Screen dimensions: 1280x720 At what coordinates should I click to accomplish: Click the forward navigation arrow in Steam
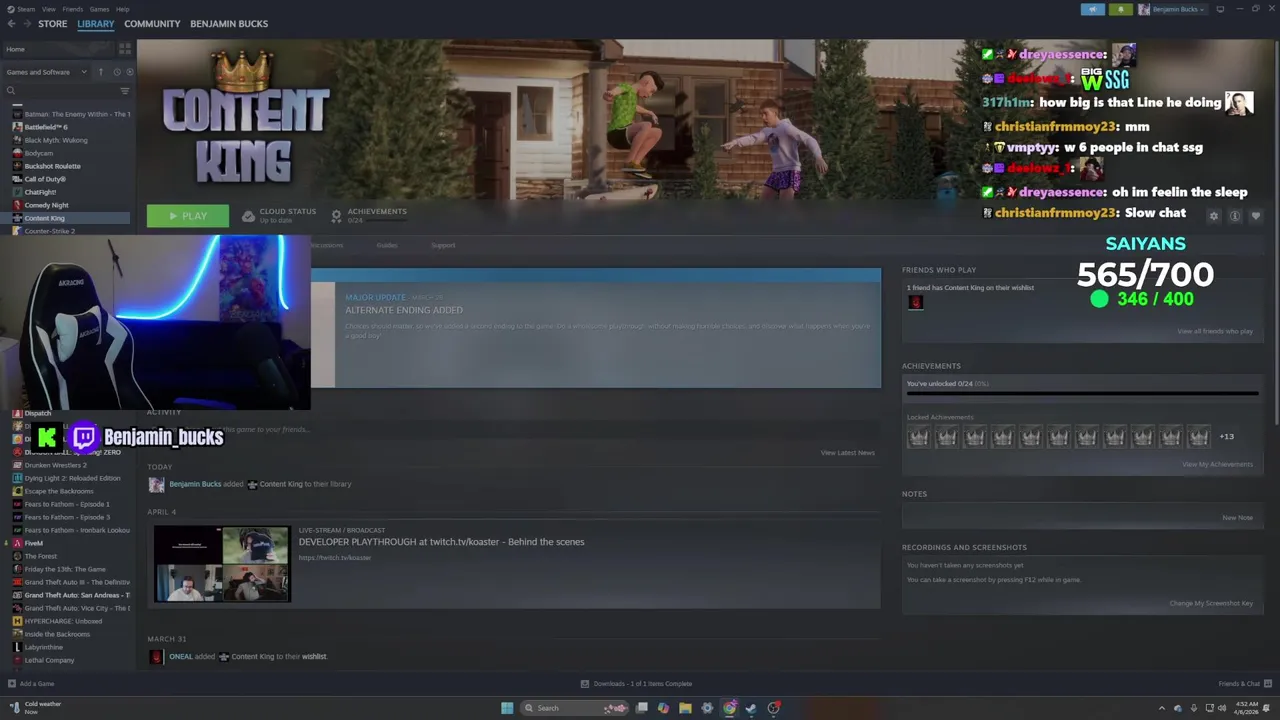(x=26, y=24)
